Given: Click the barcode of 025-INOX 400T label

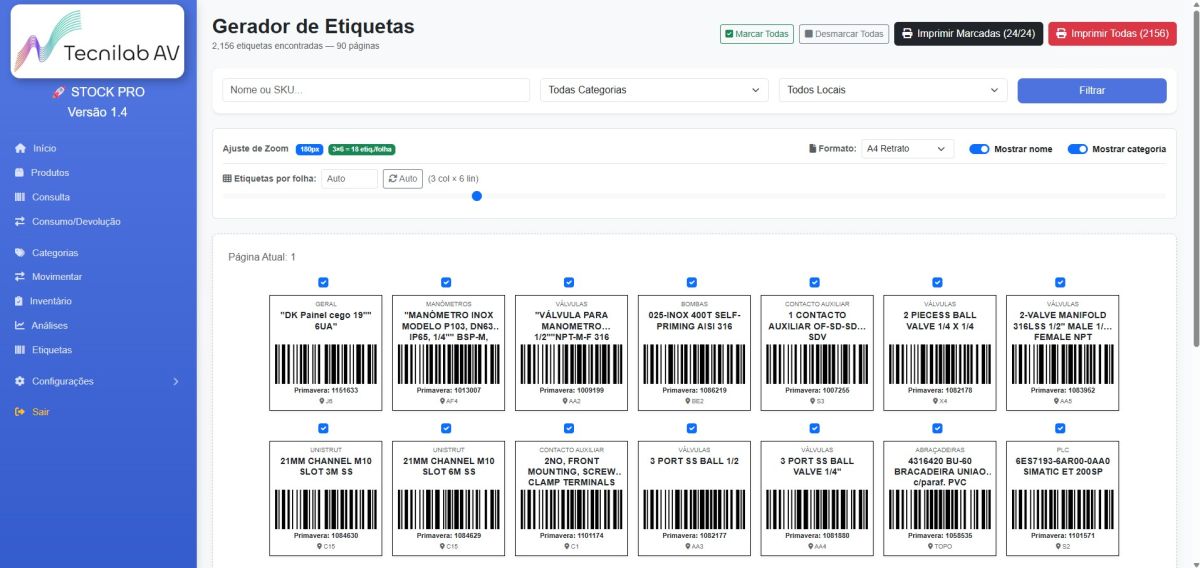Looking at the screenshot, I should (694, 364).
